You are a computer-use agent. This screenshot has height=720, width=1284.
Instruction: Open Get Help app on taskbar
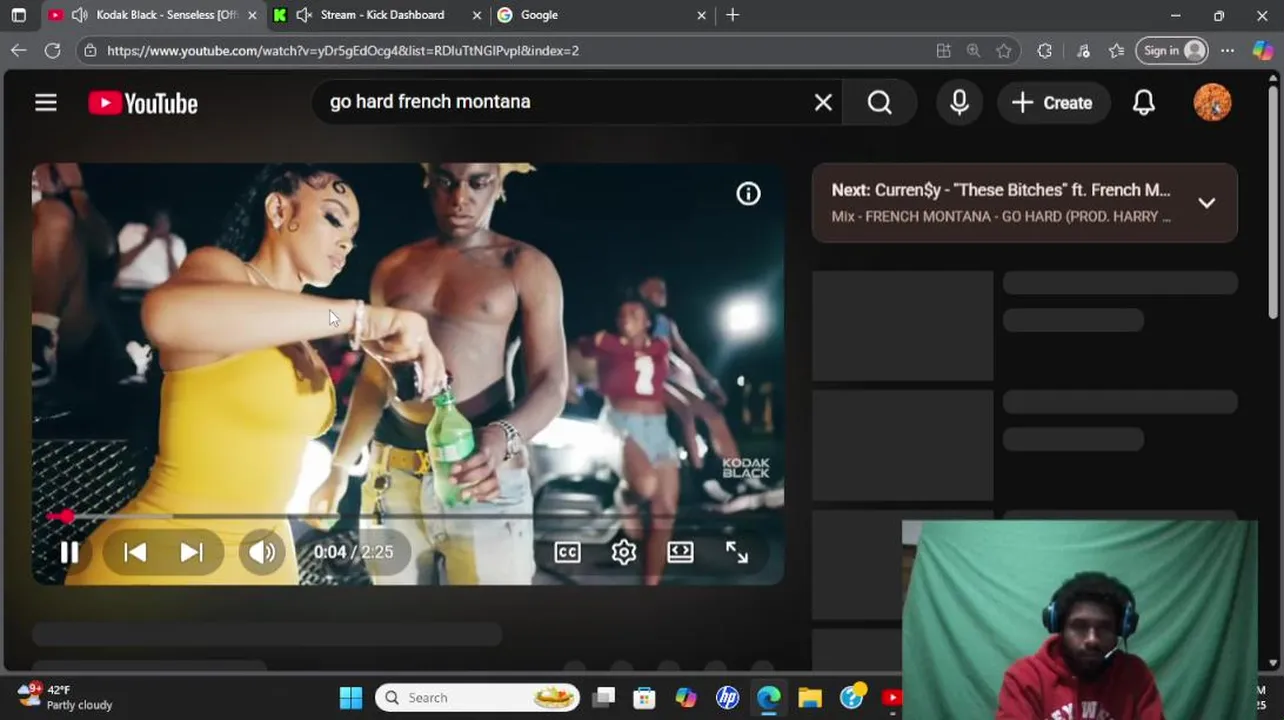(852, 697)
